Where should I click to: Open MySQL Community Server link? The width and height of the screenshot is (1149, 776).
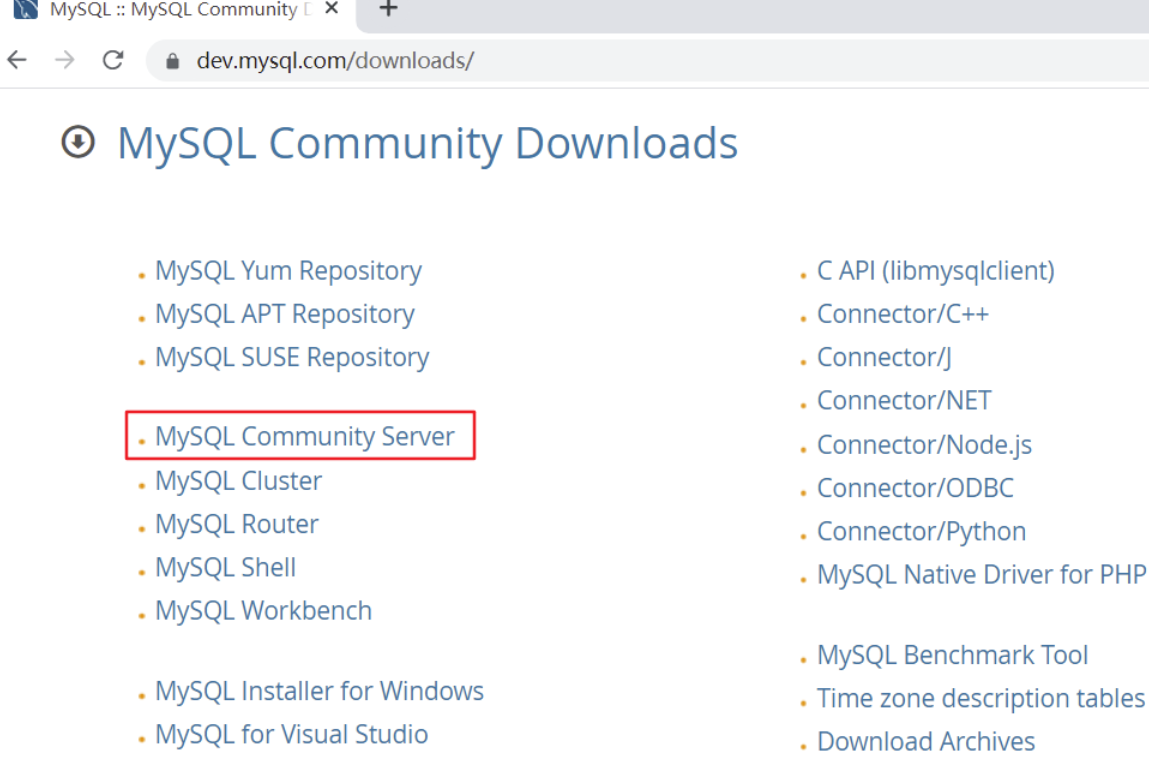[304, 437]
